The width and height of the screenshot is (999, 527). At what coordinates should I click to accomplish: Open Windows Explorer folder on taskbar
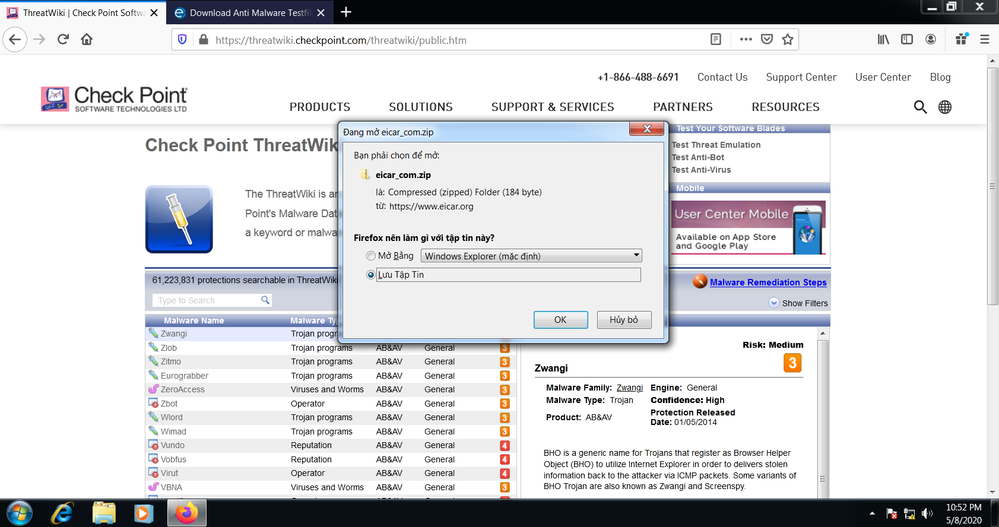[104, 512]
